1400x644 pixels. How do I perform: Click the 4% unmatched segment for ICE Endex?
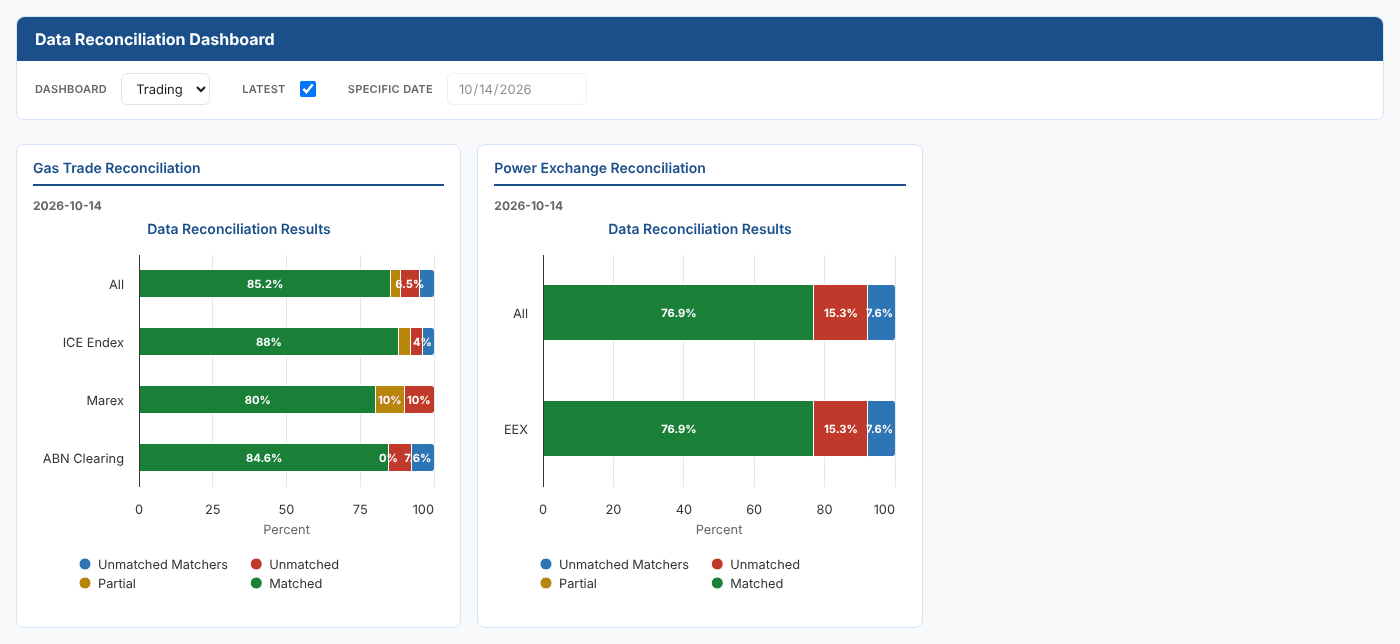[416, 342]
